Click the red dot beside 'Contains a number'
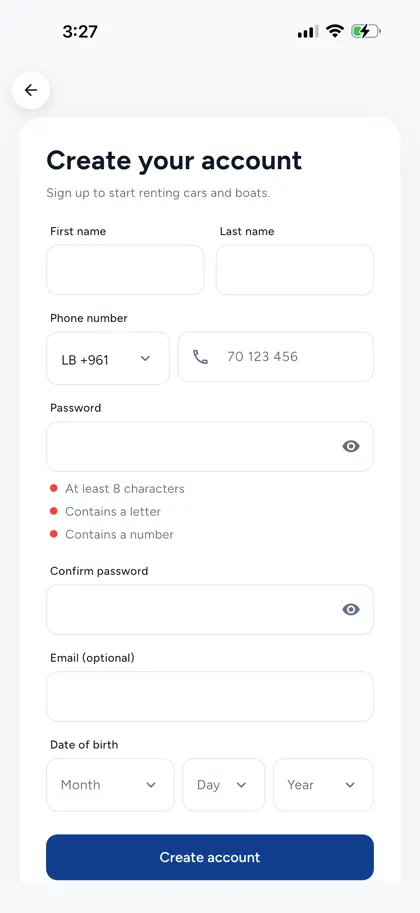This screenshot has height=913, width=420. [x=54, y=533]
